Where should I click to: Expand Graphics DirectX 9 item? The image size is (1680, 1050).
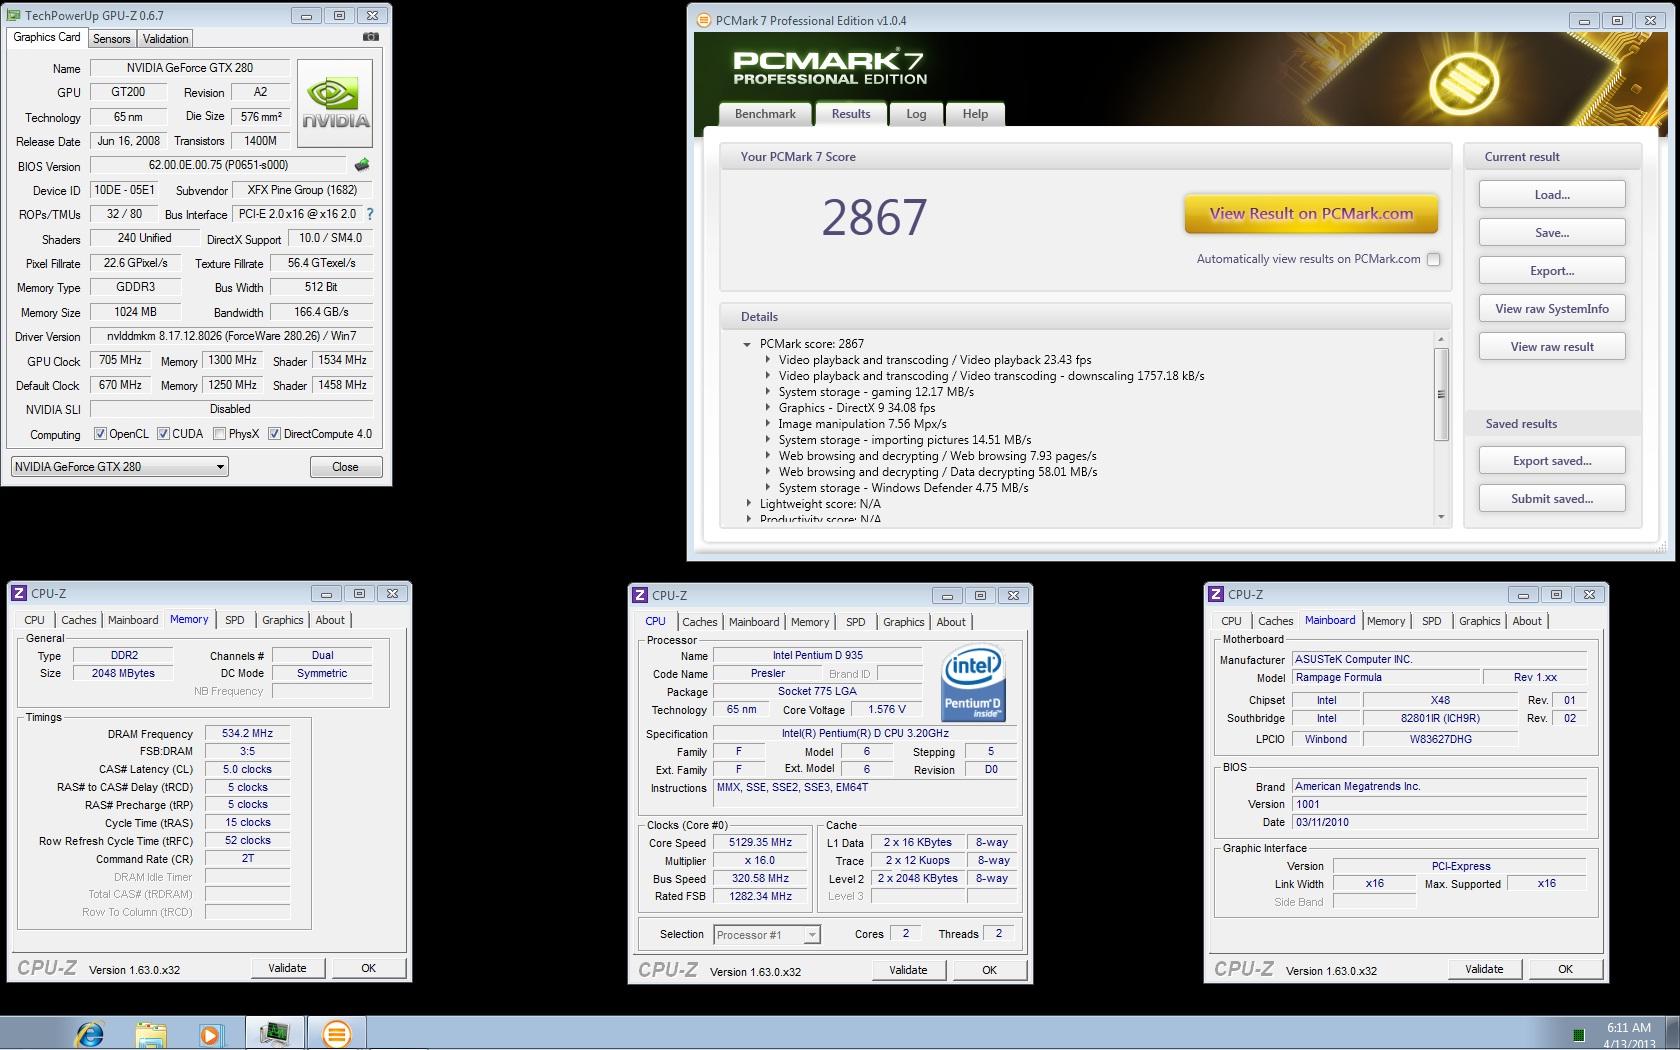pos(768,408)
